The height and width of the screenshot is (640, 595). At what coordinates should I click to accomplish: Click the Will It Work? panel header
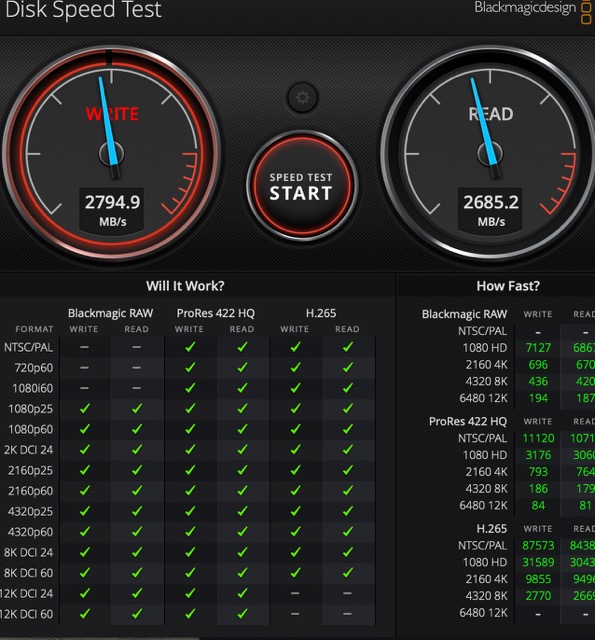pyautogui.click(x=185, y=286)
